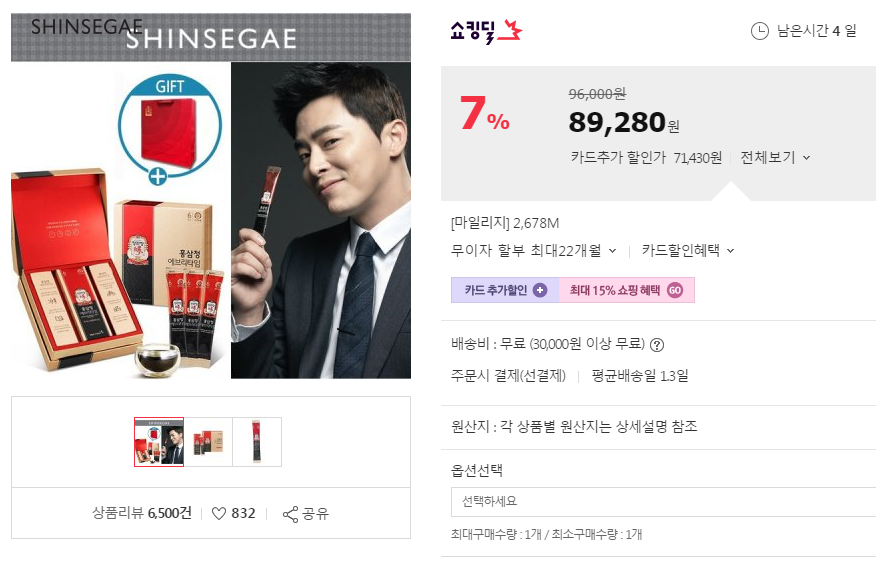Viewport: 876px width, 570px height.
Task: Click the share icon next to 공유
Action: click(291, 514)
